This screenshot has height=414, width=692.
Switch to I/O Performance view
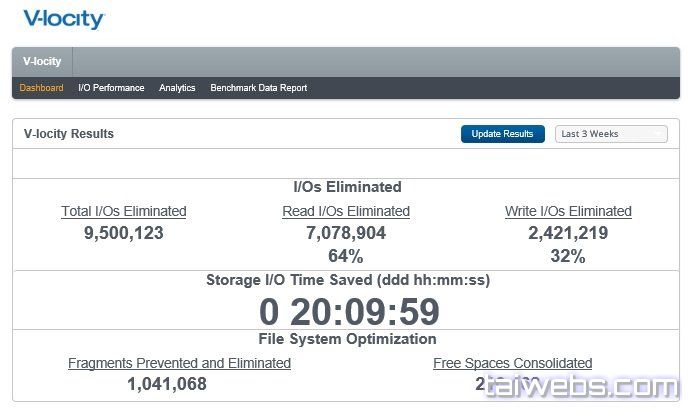(111, 88)
